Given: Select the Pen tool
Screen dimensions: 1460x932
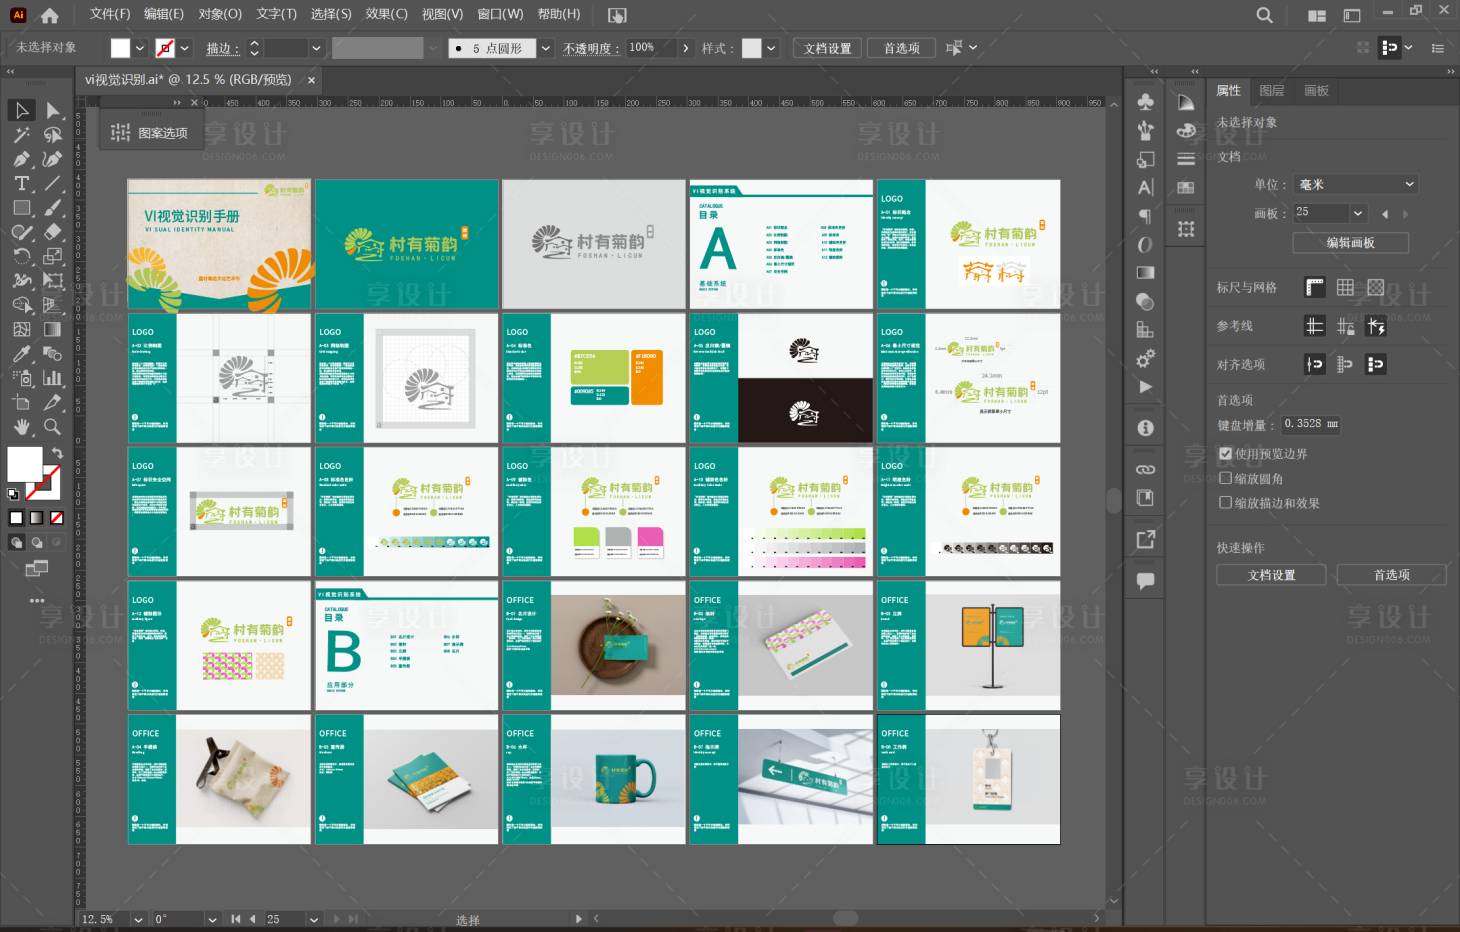Looking at the screenshot, I should (x=21, y=159).
